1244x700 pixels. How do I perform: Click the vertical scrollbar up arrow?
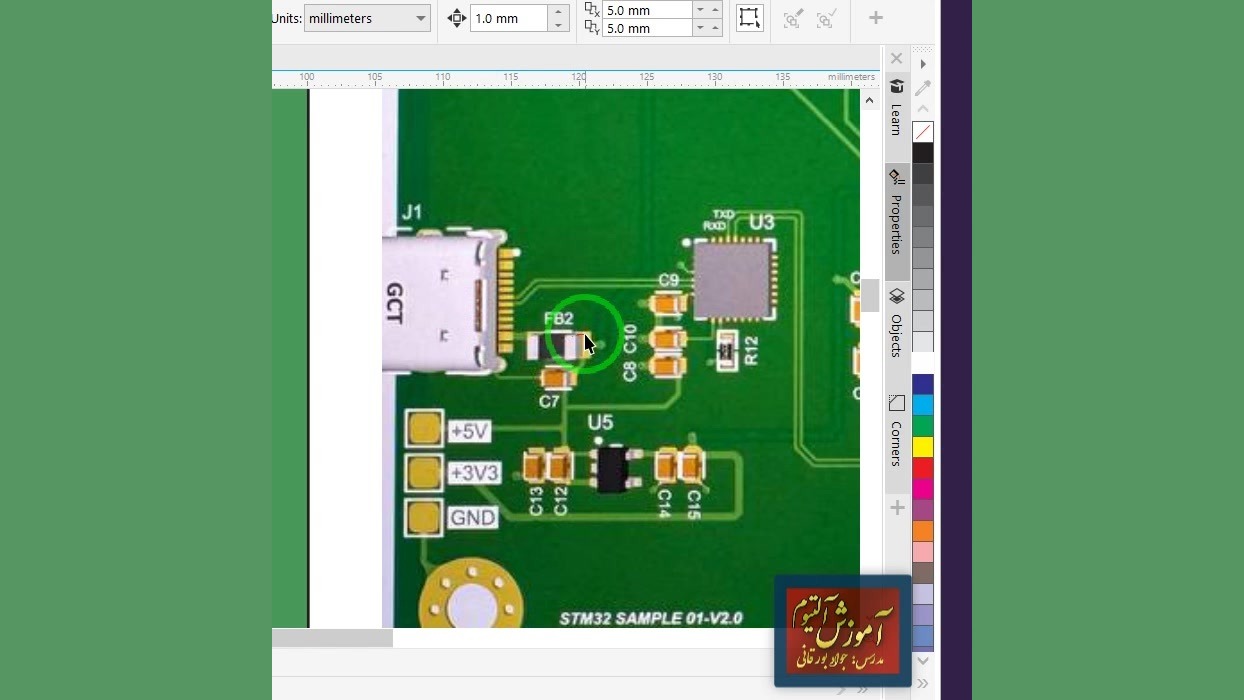869,100
